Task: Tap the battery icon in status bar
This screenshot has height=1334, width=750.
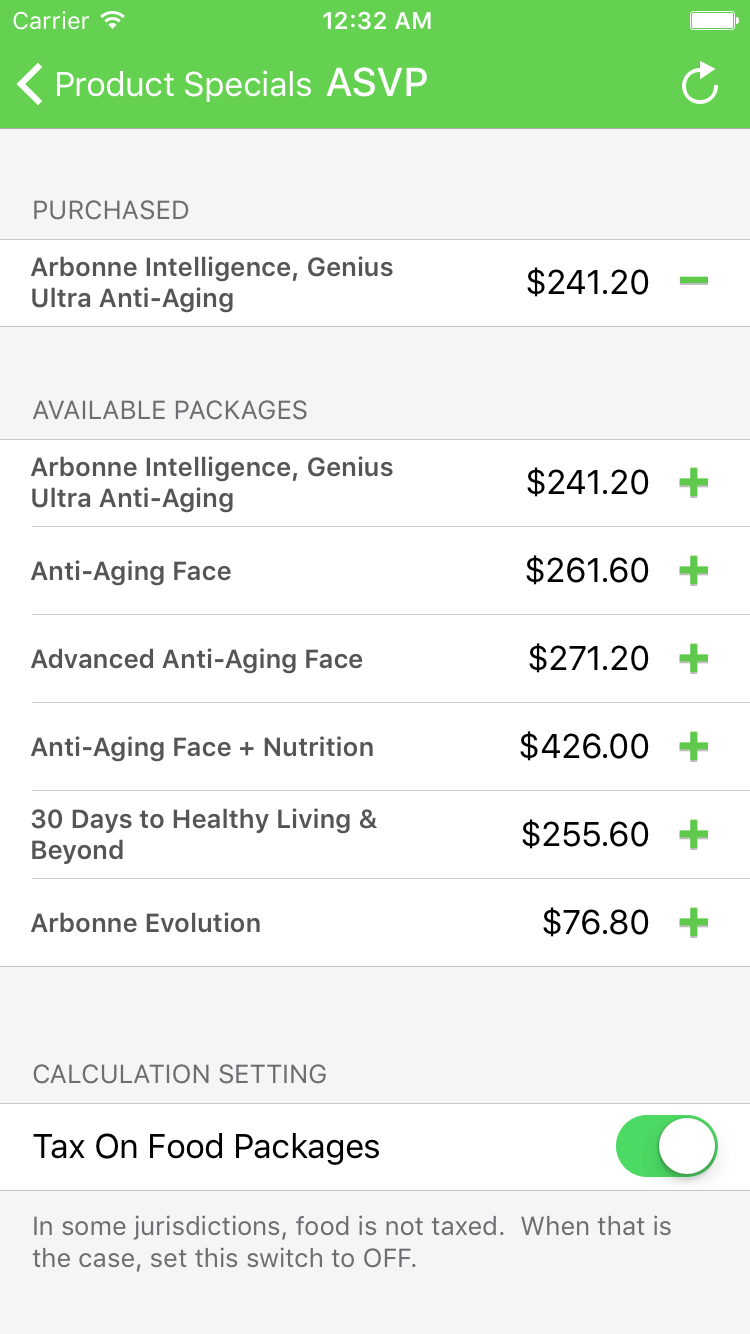Action: click(713, 21)
